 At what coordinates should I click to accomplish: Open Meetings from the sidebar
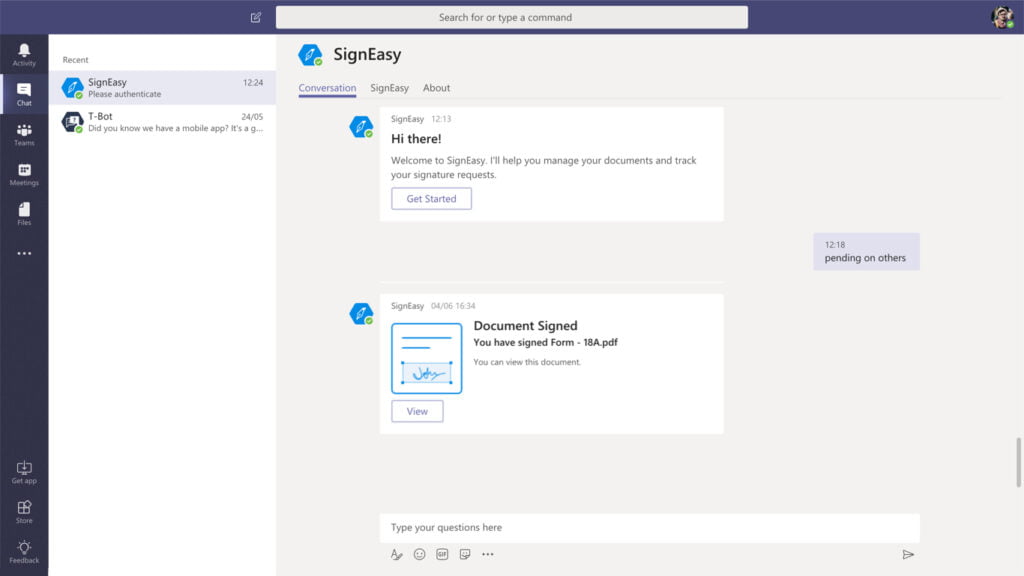click(x=24, y=174)
